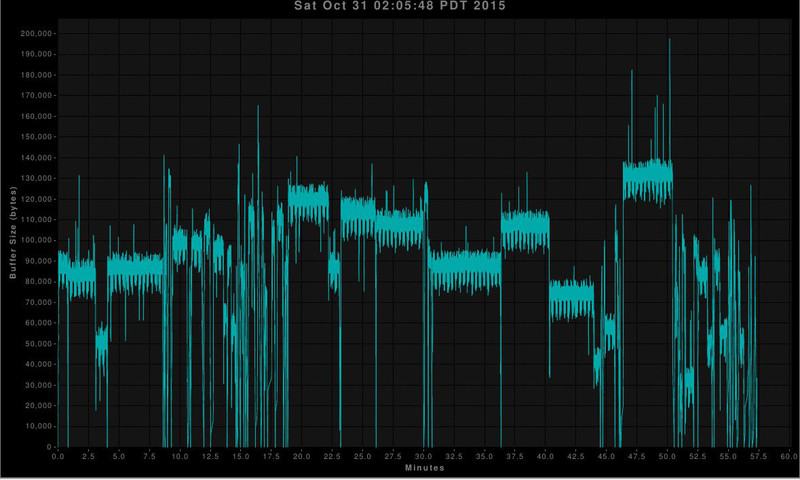This screenshot has height=480, width=800.
Task: Click the 80,000 y-axis tick label
Action: click(38, 282)
